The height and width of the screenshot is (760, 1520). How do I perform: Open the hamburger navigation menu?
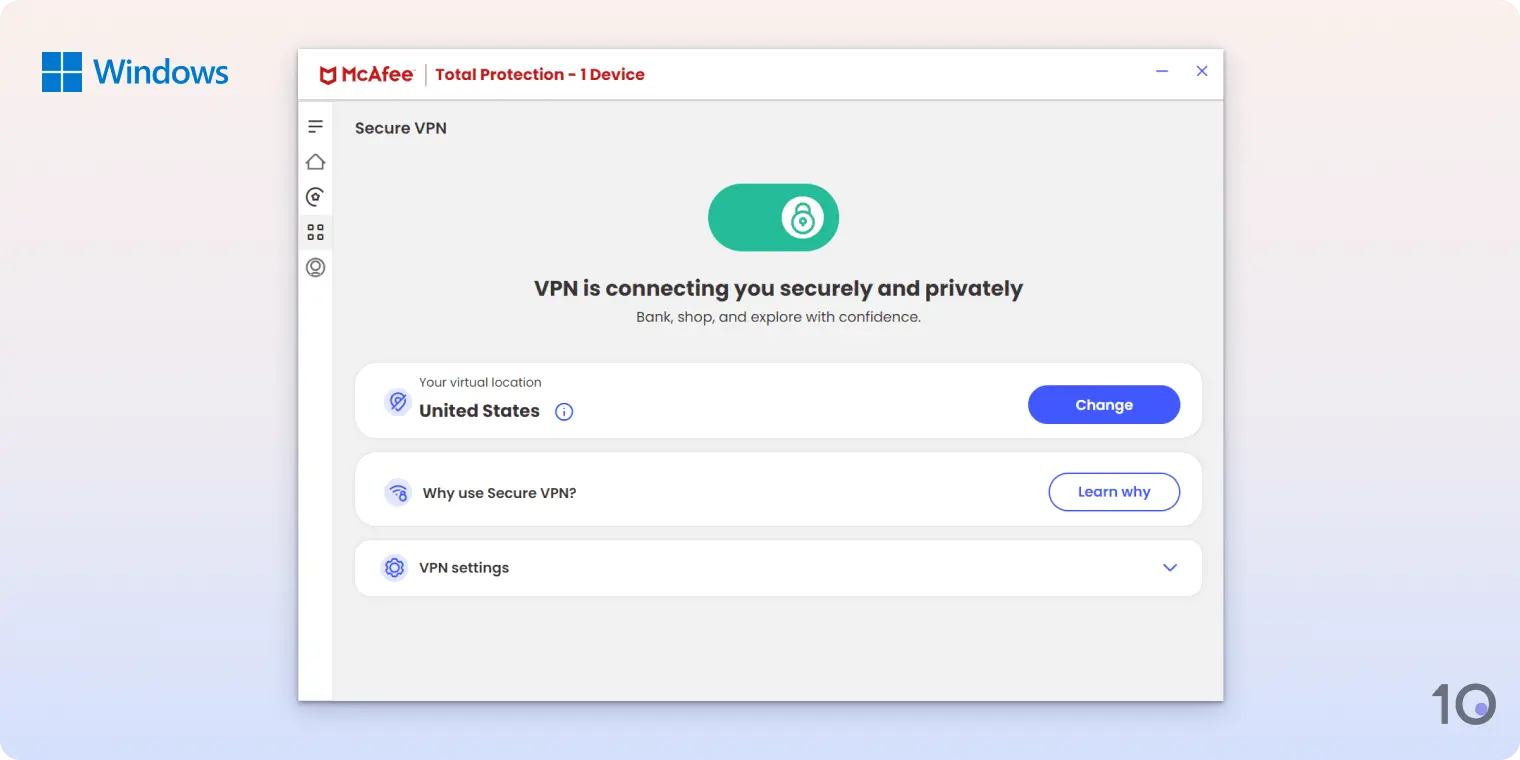tap(315, 126)
